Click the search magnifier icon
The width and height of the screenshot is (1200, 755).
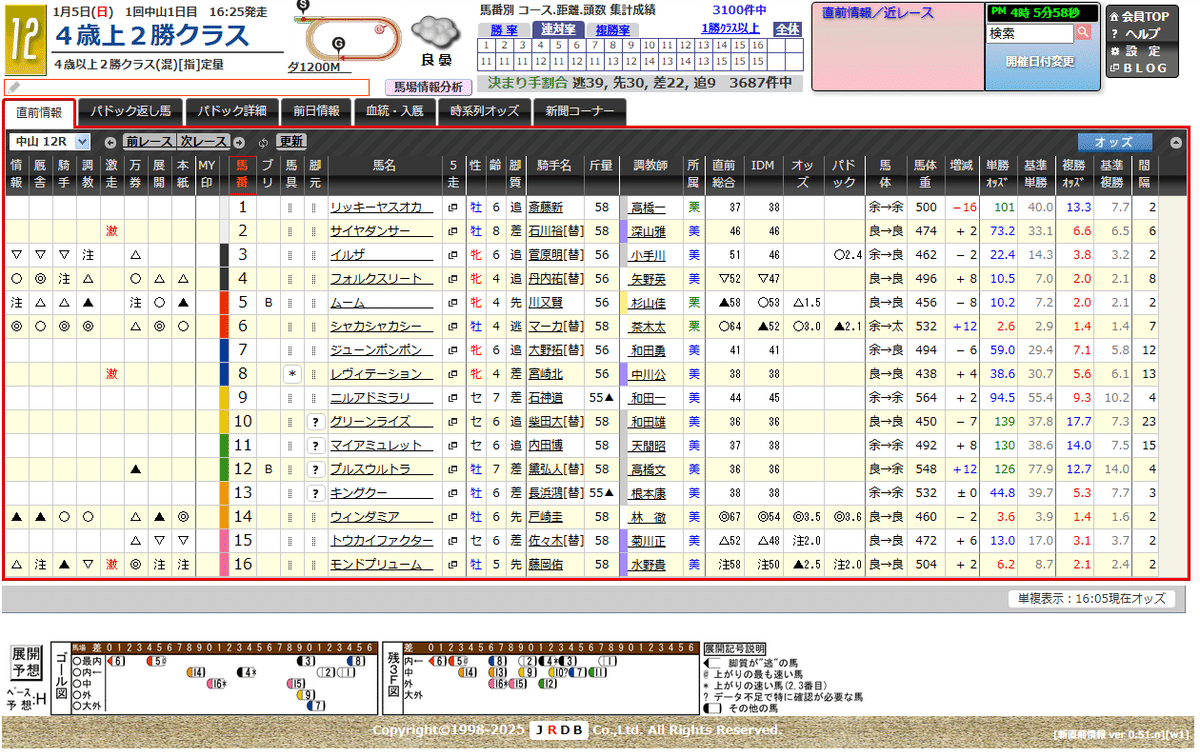coord(1083,32)
